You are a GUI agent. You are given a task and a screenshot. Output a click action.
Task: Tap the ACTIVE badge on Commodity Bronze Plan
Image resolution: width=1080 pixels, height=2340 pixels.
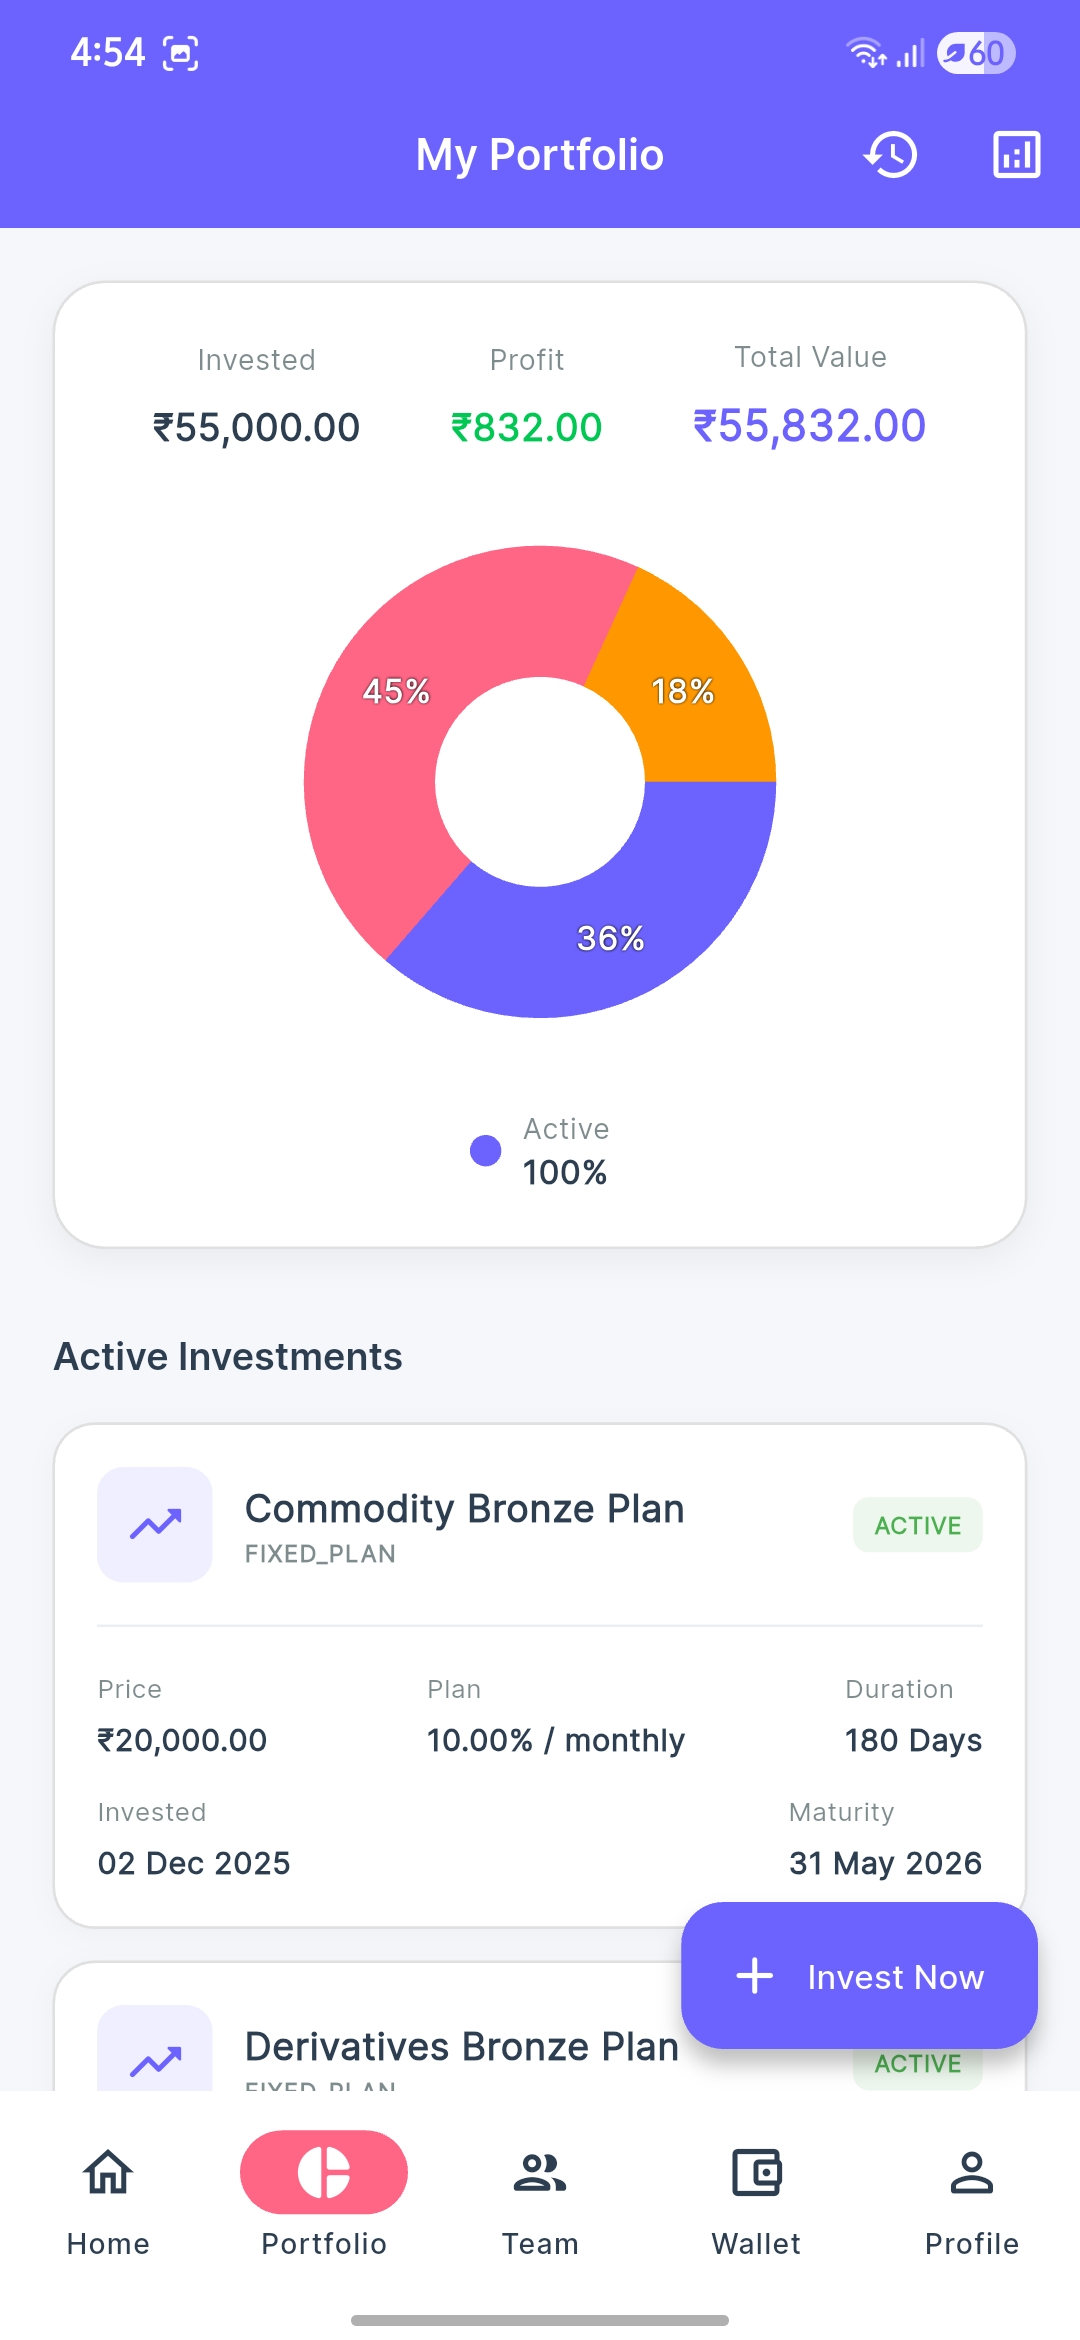(917, 1525)
